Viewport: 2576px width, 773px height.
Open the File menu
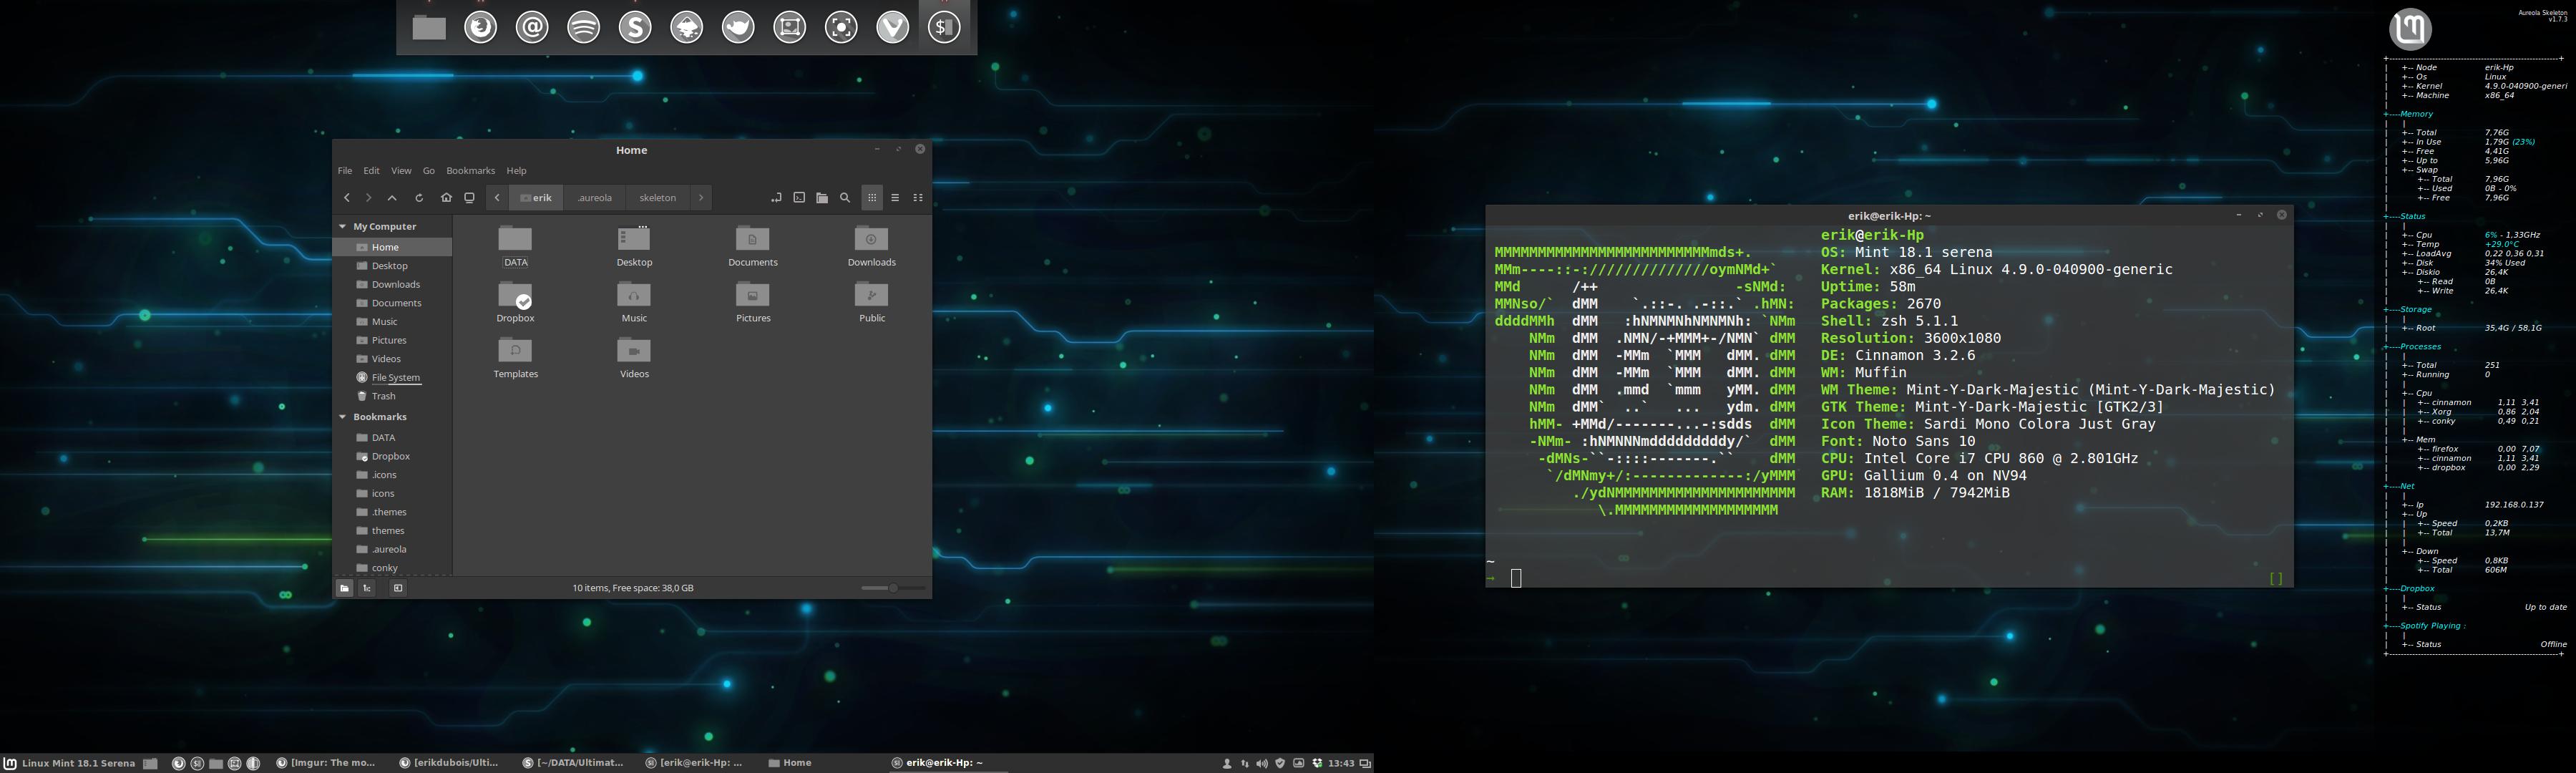345,171
